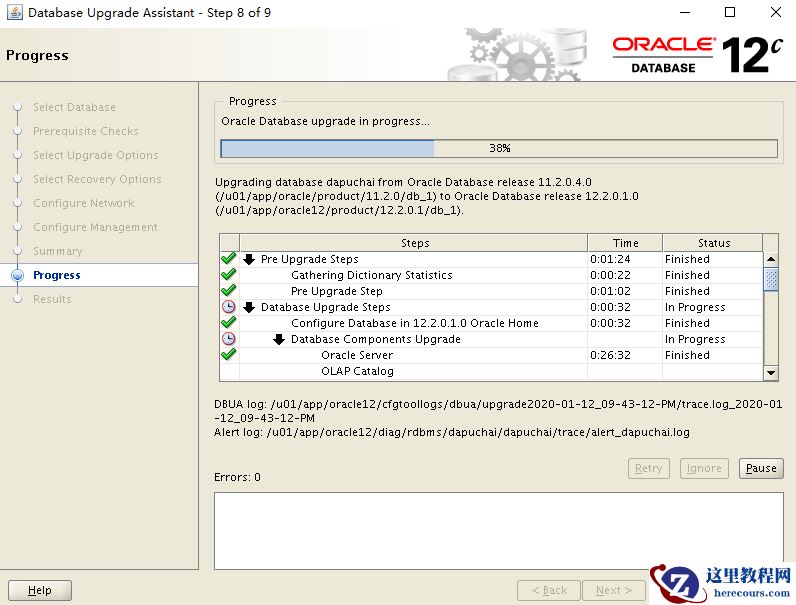Click the Alert log path text
The width and height of the screenshot is (796, 605).
pos(452,432)
